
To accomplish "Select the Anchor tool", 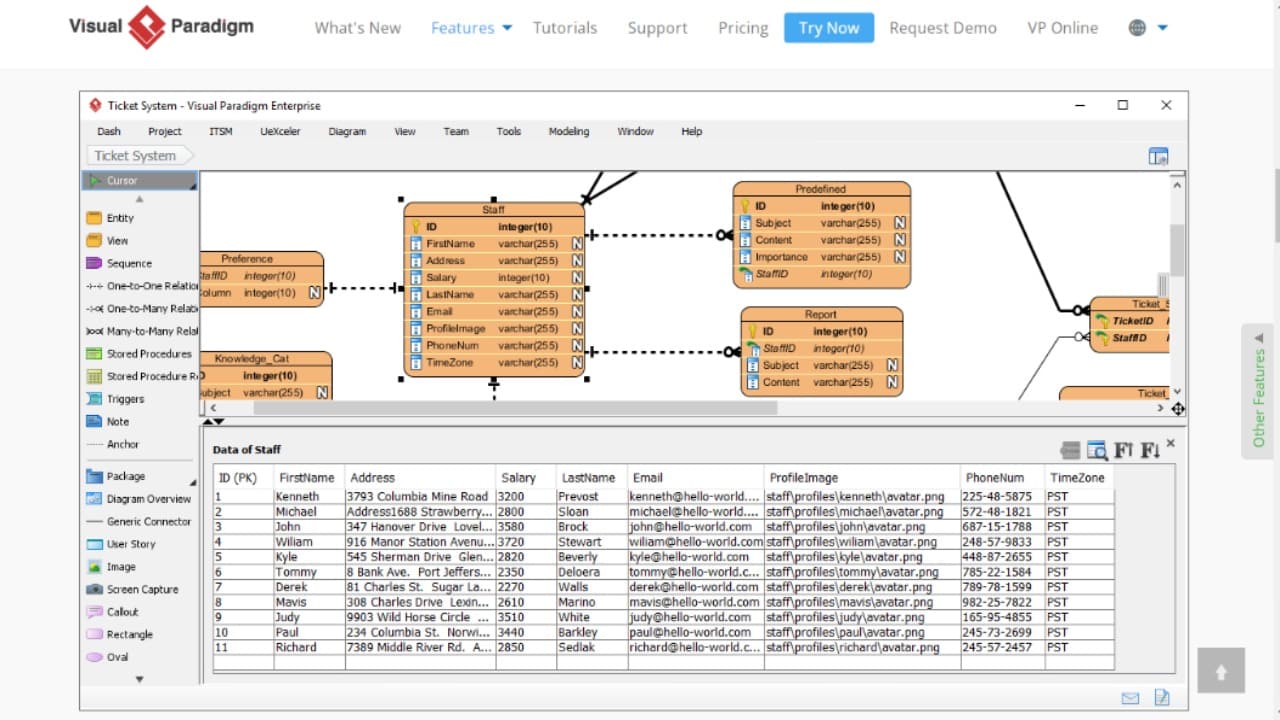I will [113, 444].
